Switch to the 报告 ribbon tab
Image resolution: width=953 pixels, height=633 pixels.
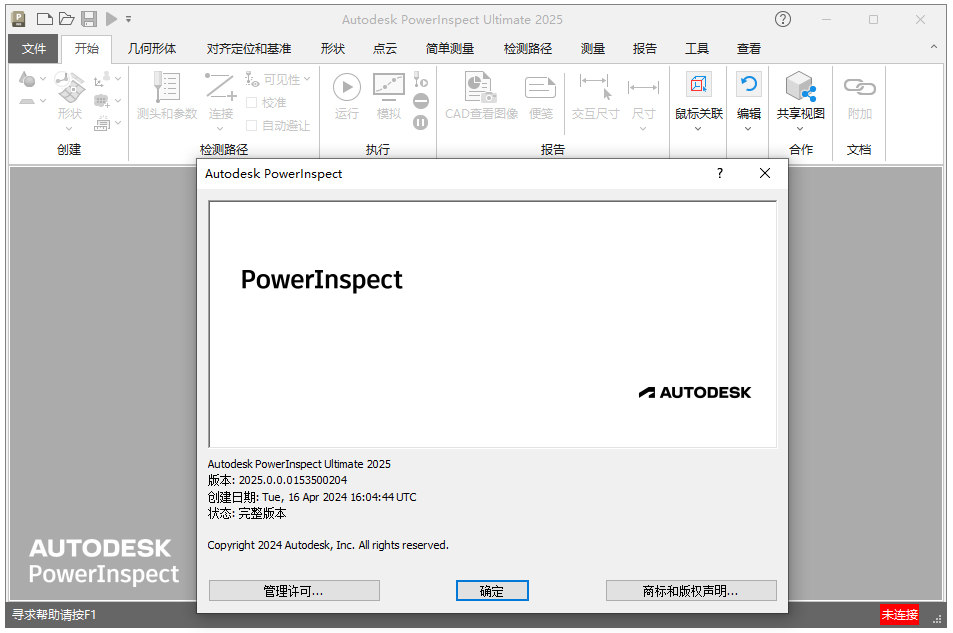pyautogui.click(x=644, y=49)
